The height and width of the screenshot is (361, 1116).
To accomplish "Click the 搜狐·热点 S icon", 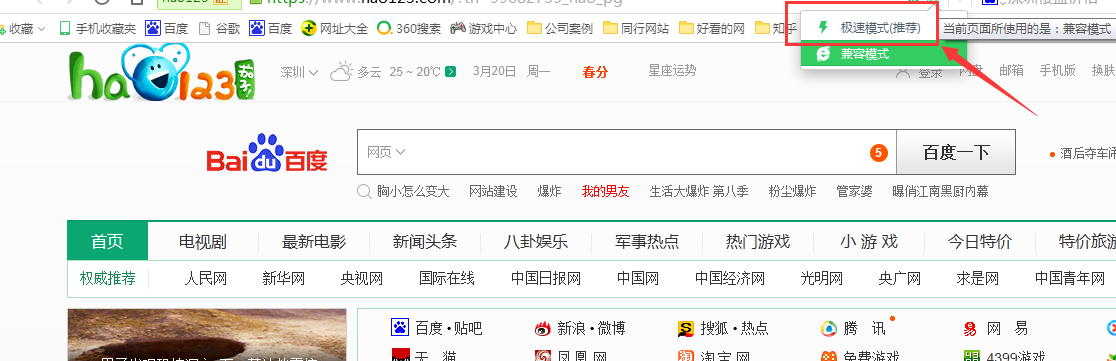I will 685,328.
